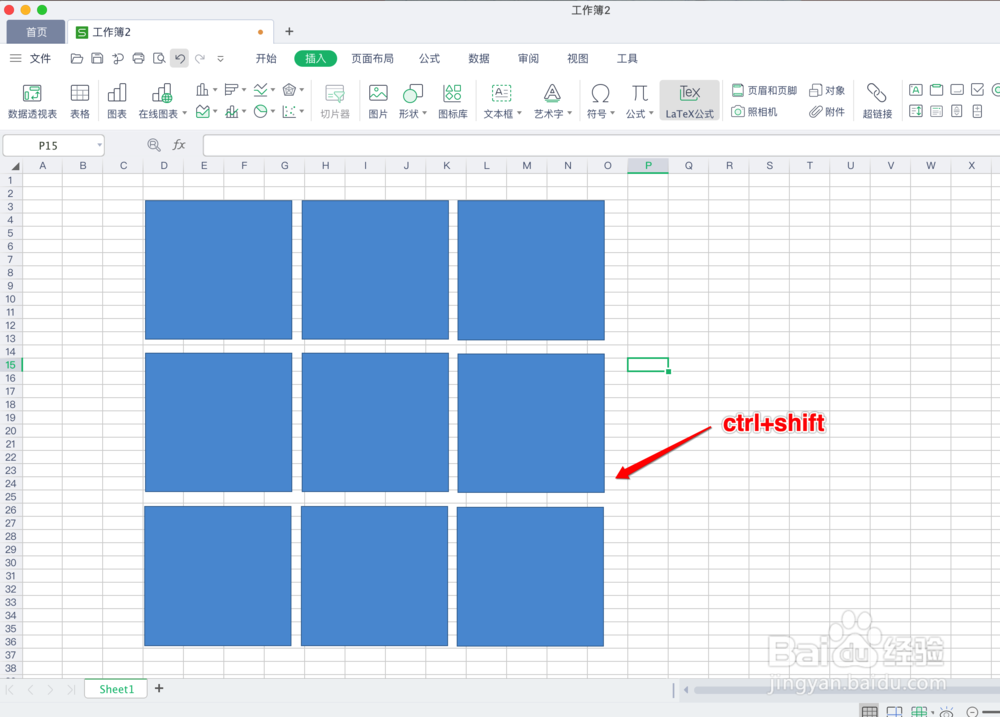Screen dimensions: 1000x717
Task: Click the print icon in quick toolbar
Action: [138, 59]
